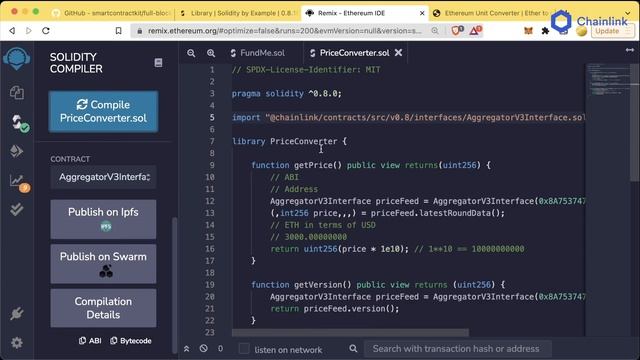640x360 pixels.
Task: Open the Solidity static analysis icon
Action: pyautogui.click(x=18, y=182)
